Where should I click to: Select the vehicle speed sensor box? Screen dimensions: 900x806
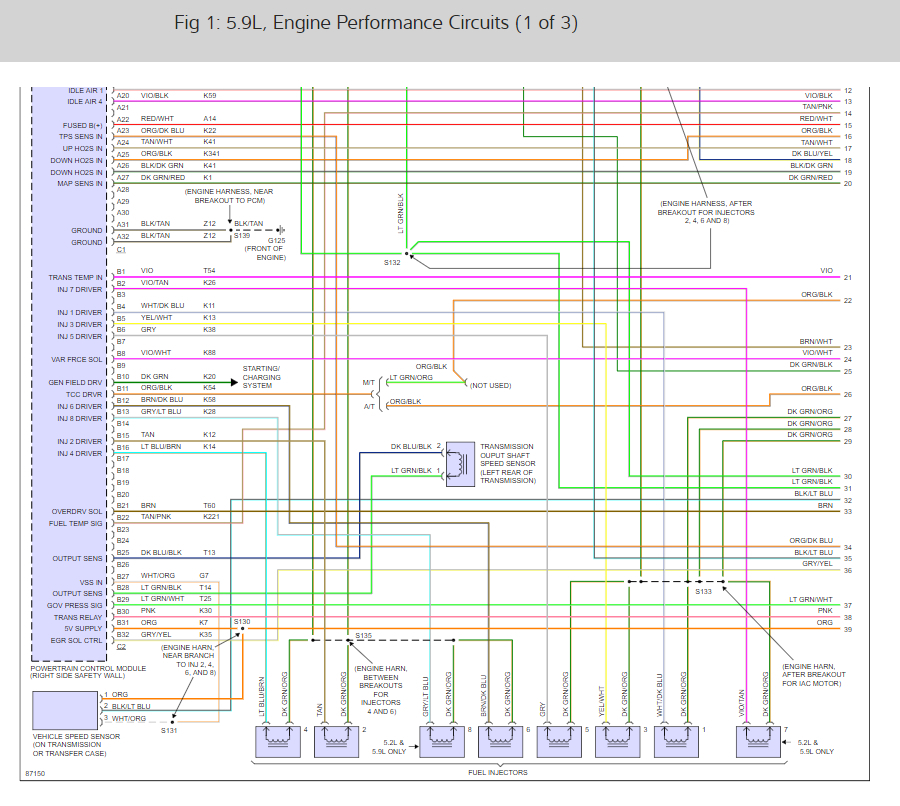[x=65, y=710]
